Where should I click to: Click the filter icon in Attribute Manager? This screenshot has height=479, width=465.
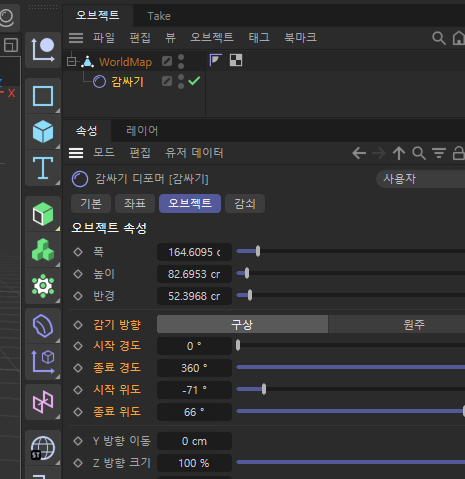pyautogui.click(x=439, y=153)
